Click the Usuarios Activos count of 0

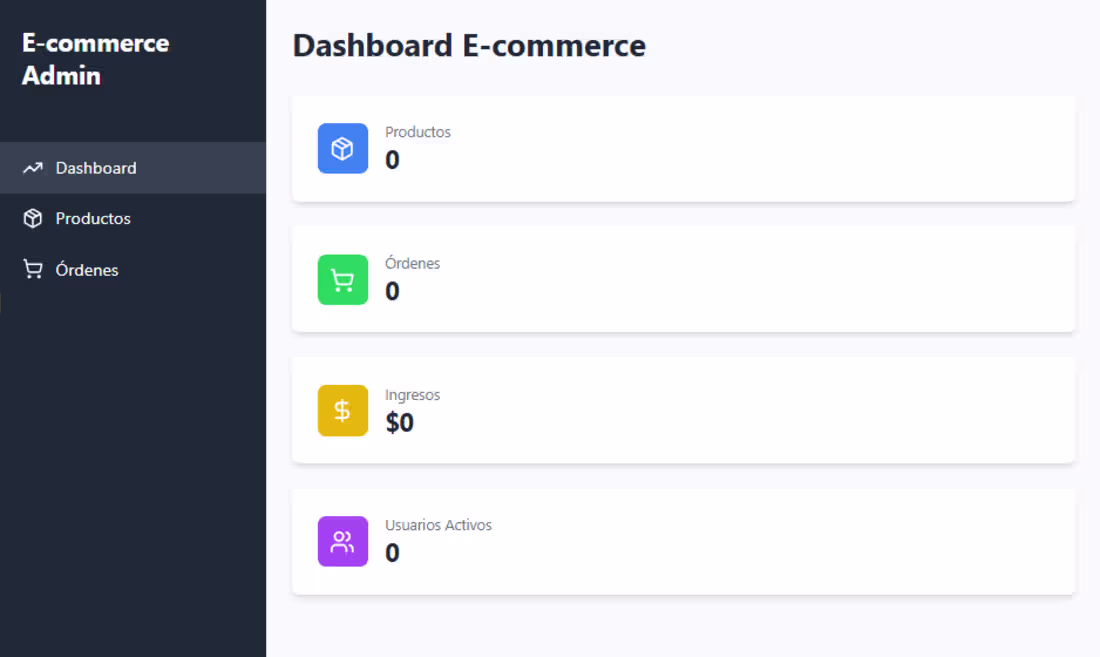[391, 553]
